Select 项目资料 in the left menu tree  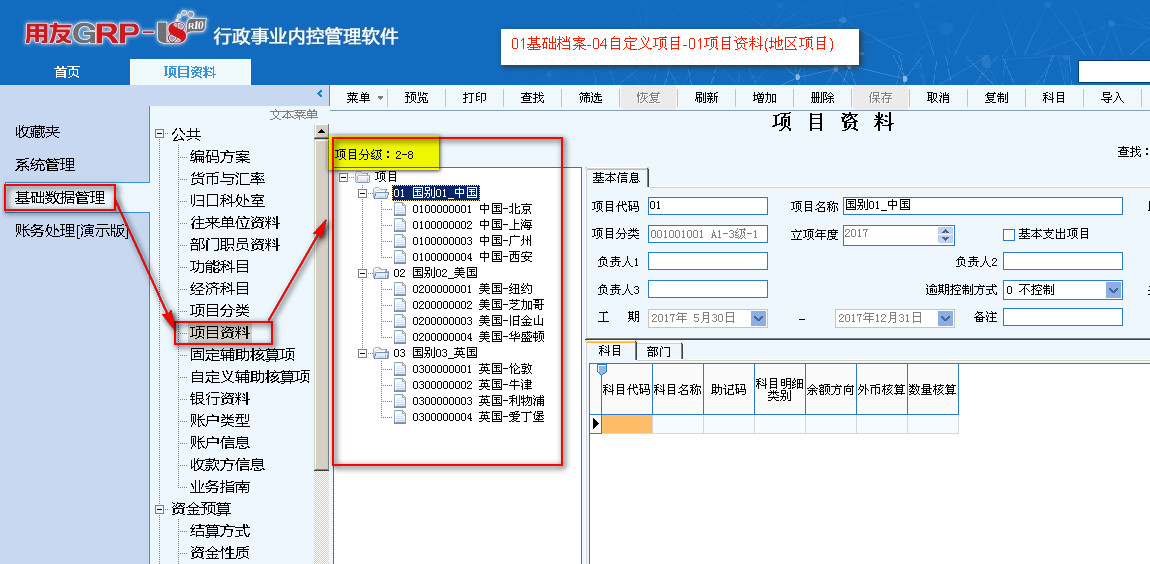click(x=220, y=332)
